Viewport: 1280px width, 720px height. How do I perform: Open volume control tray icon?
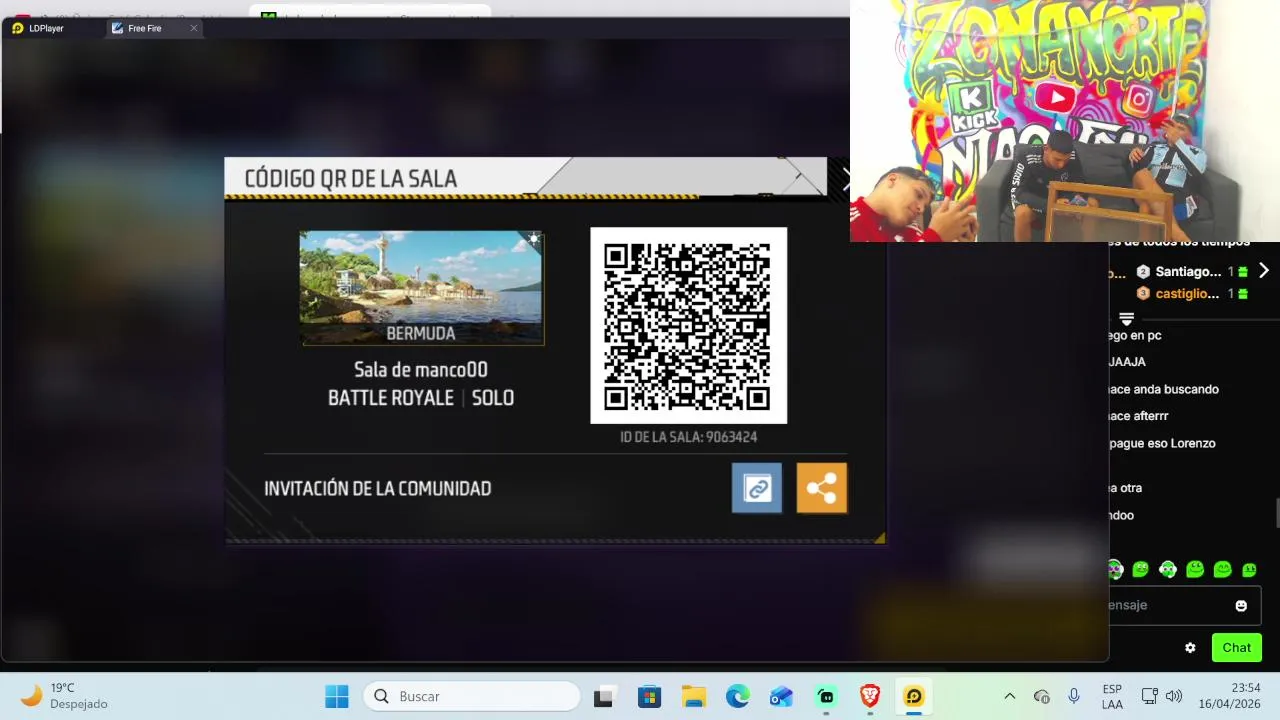(x=1174, y=696)
